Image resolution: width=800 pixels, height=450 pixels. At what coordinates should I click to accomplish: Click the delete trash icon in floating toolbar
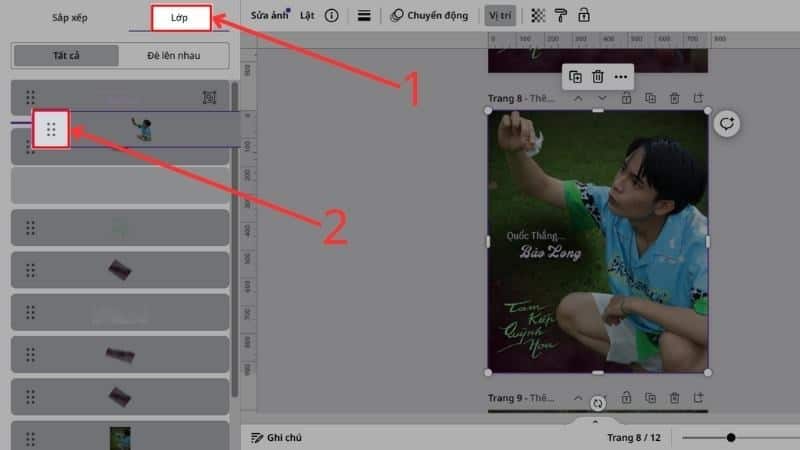[598, 77]
